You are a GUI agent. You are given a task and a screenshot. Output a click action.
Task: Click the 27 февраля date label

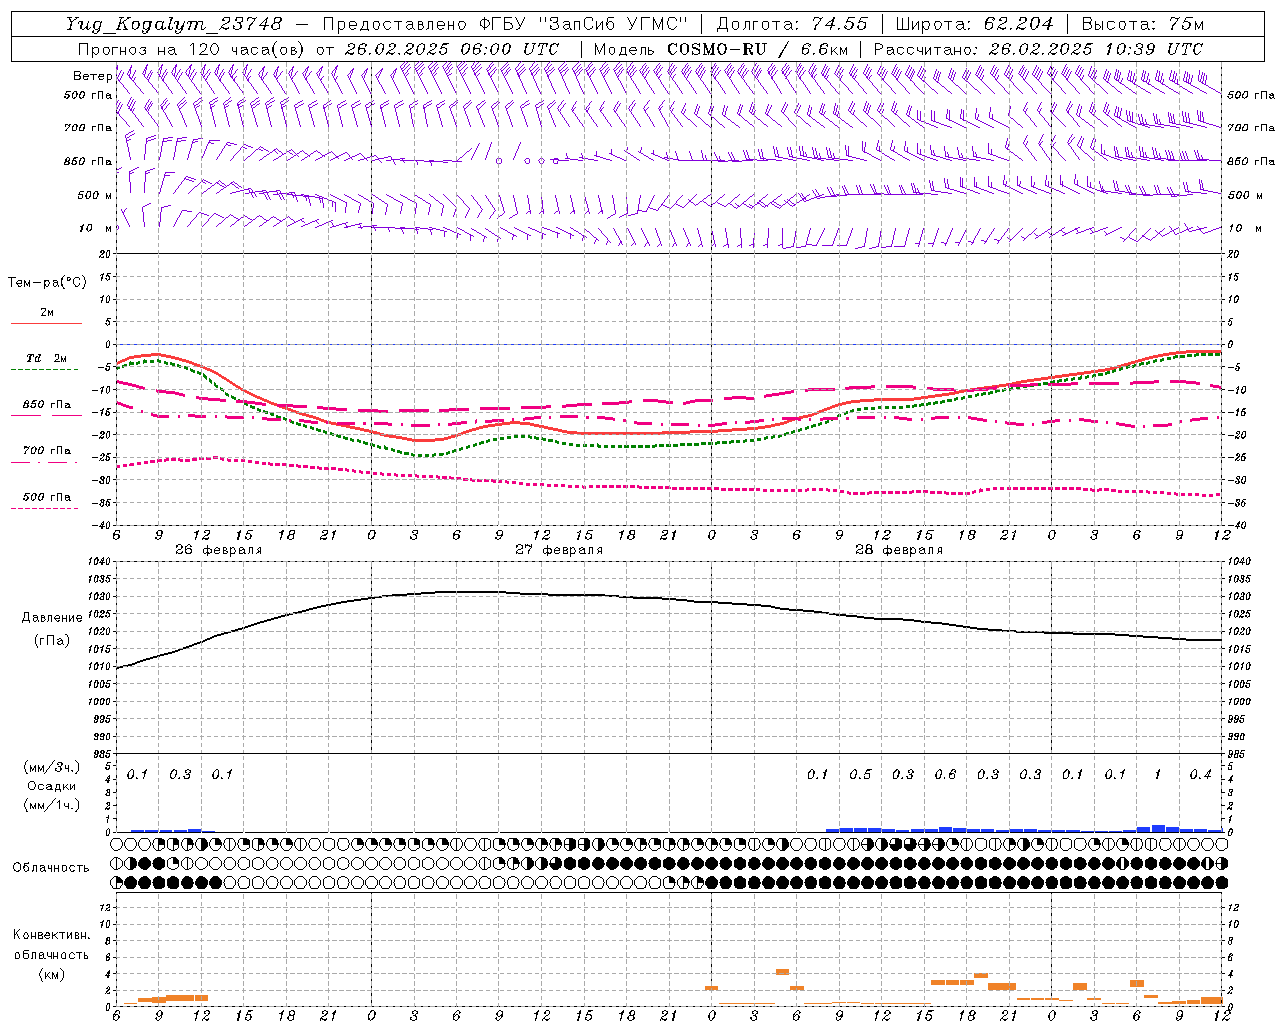(x=559, y=550)
